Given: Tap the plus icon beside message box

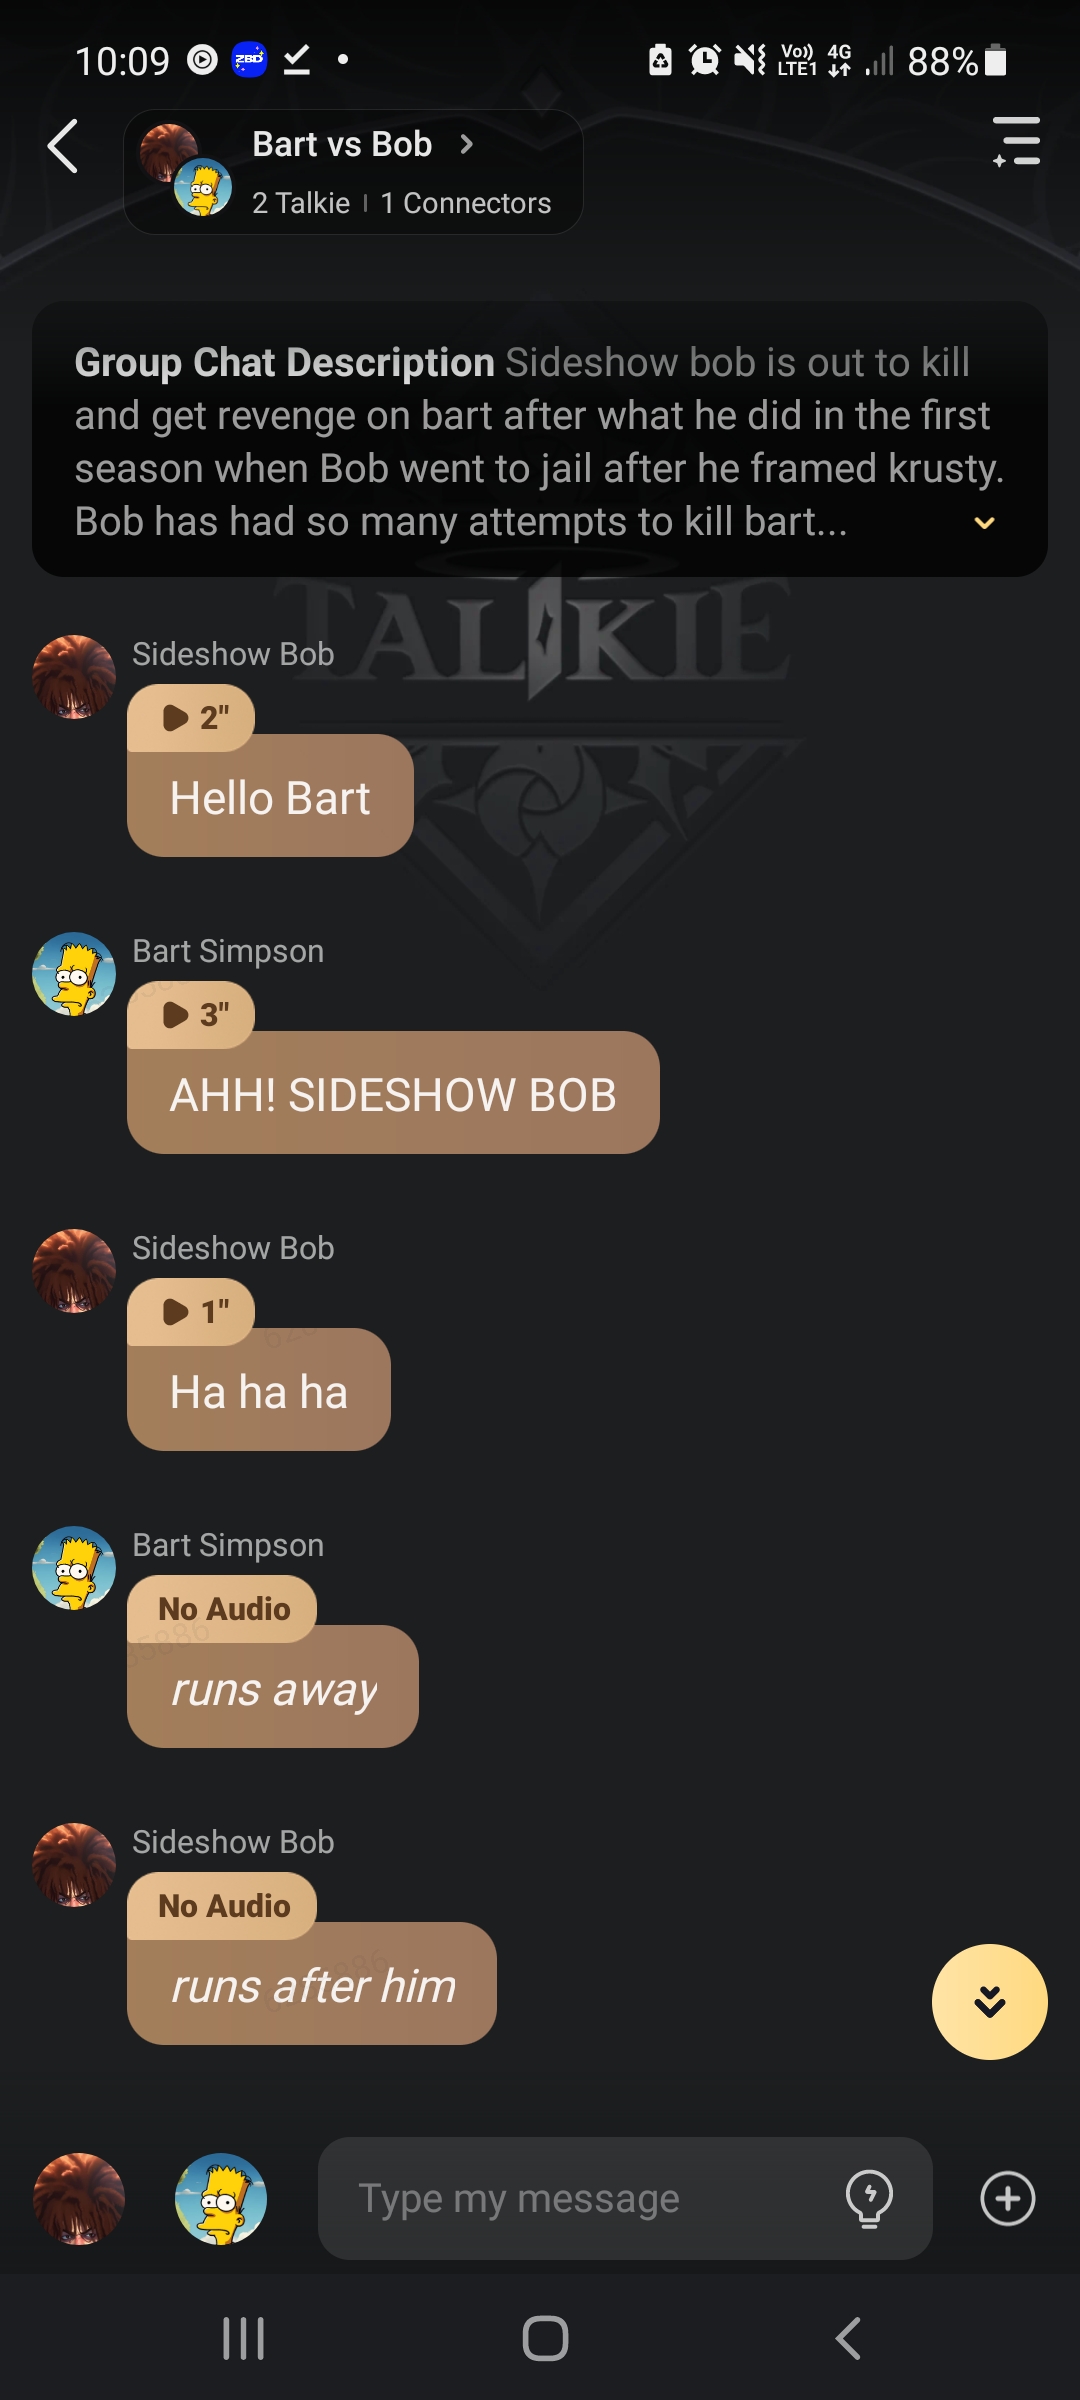Looking at the screenshot, I should coord(1007,2198).
